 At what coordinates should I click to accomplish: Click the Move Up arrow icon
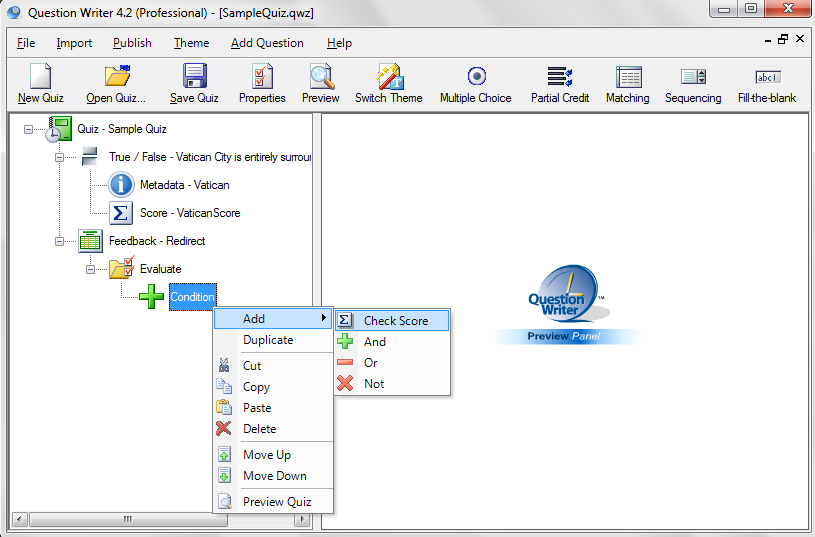(225, 455)
